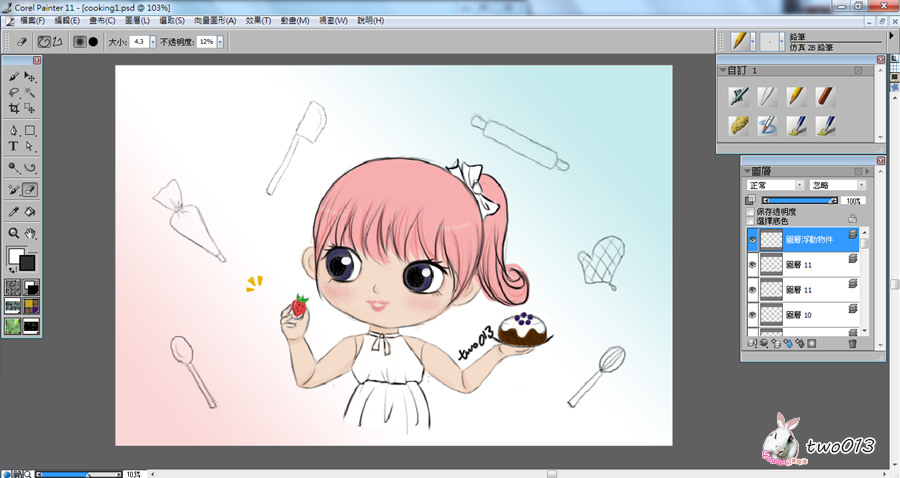The image size is (900, 478).
Task: Open the 忽略 composite depth dropdown
Action: tap(837, 185)
